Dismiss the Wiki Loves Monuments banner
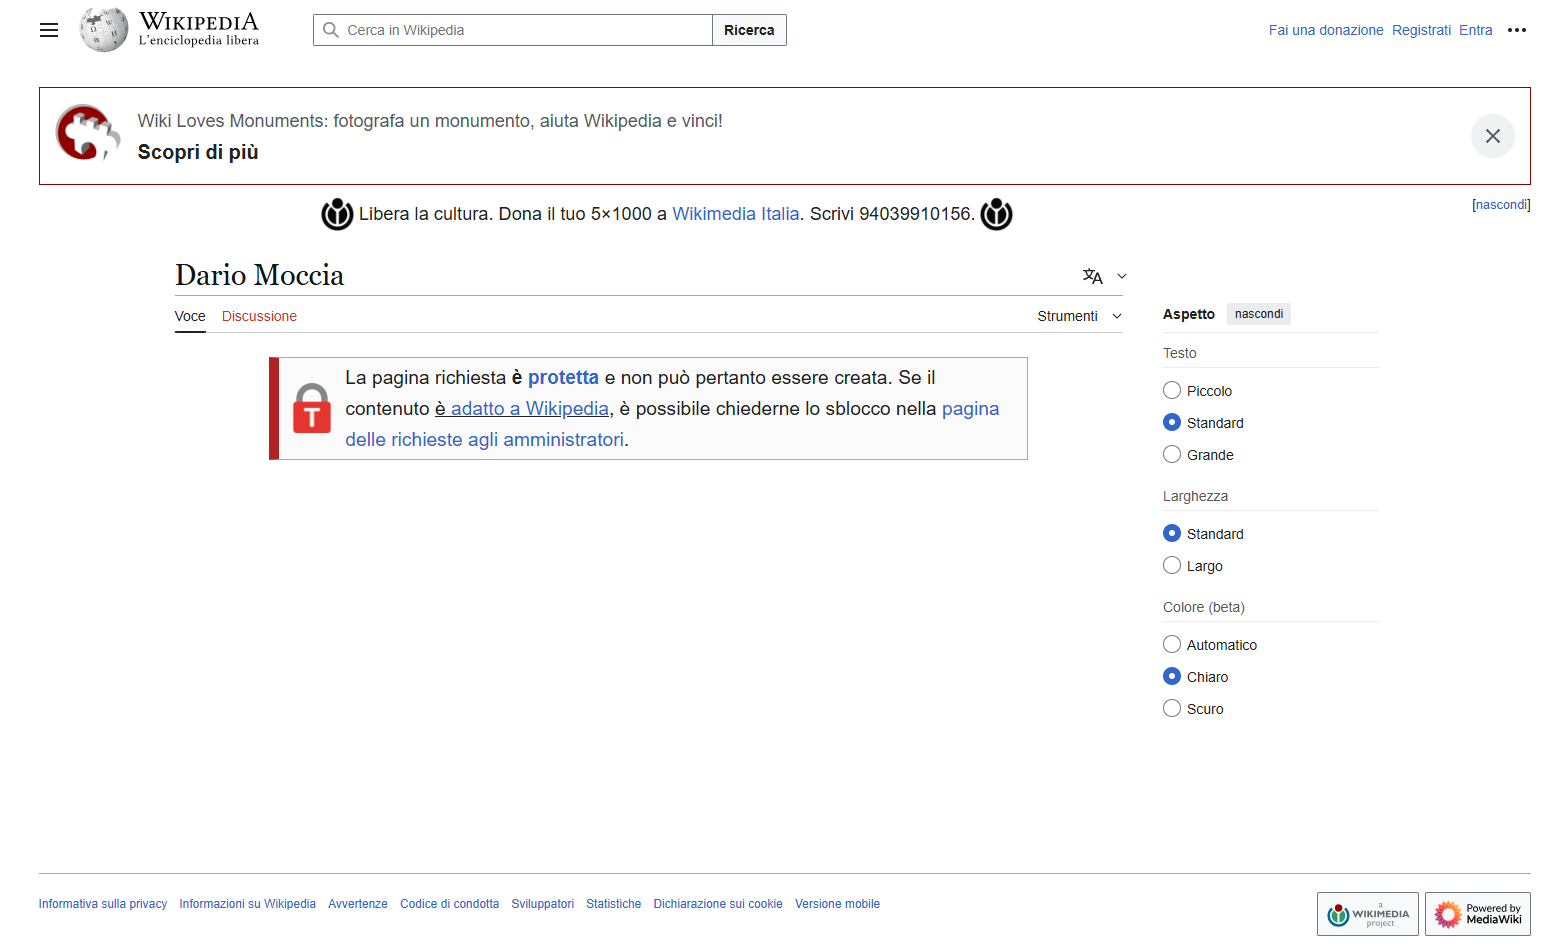Image resolution: width=1568 pixels, height=944 pixels. [1492, 136]
